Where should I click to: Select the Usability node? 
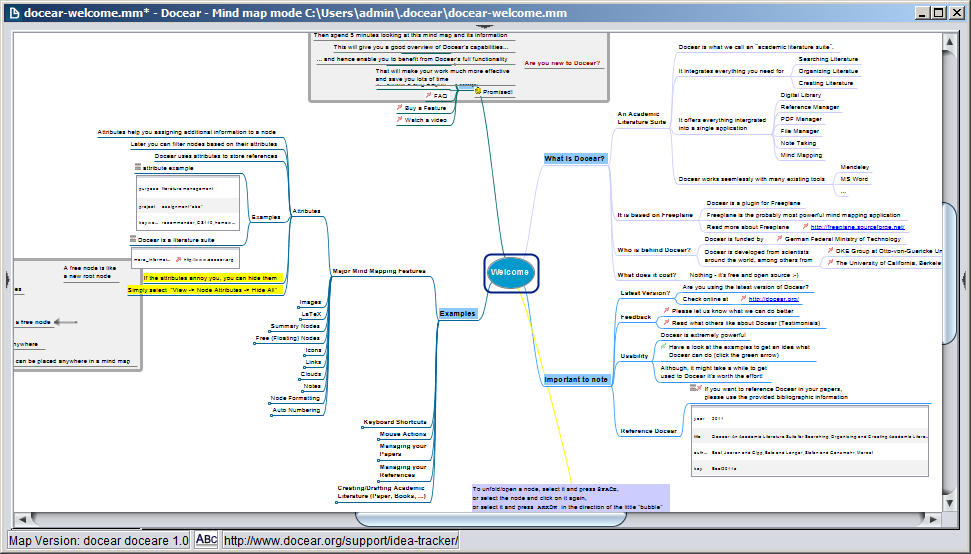coord(634,356)
